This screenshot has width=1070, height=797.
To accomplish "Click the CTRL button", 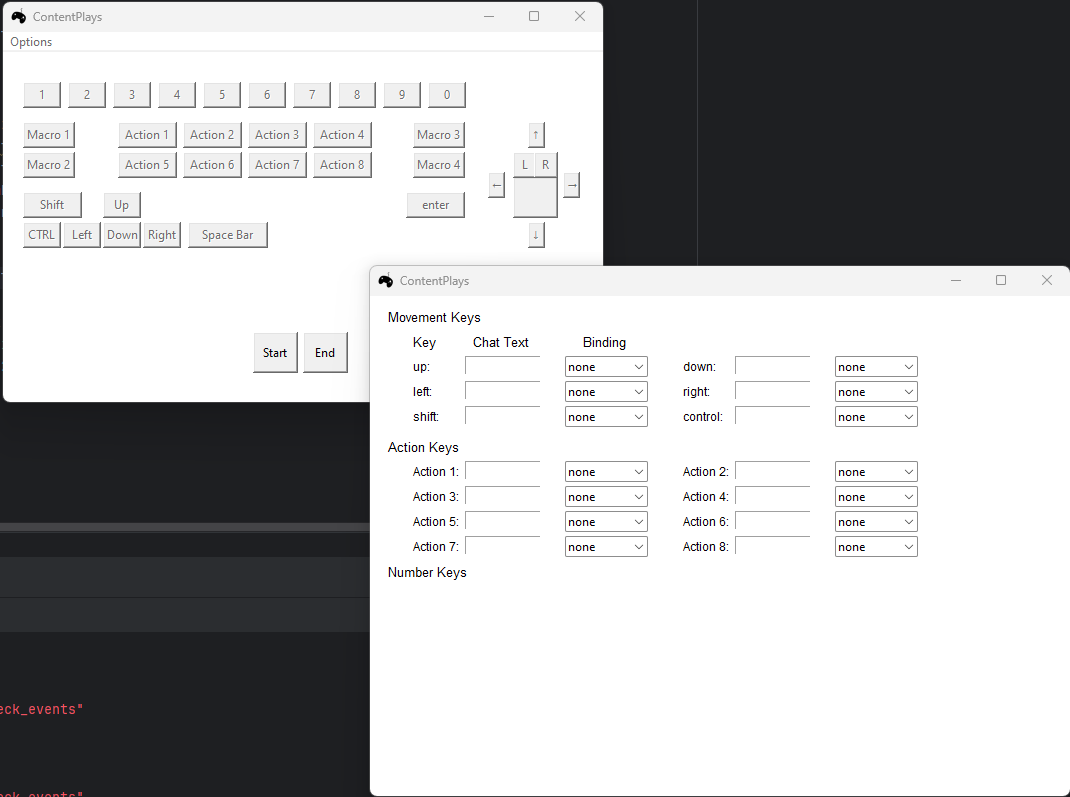I will pos(42,235).
